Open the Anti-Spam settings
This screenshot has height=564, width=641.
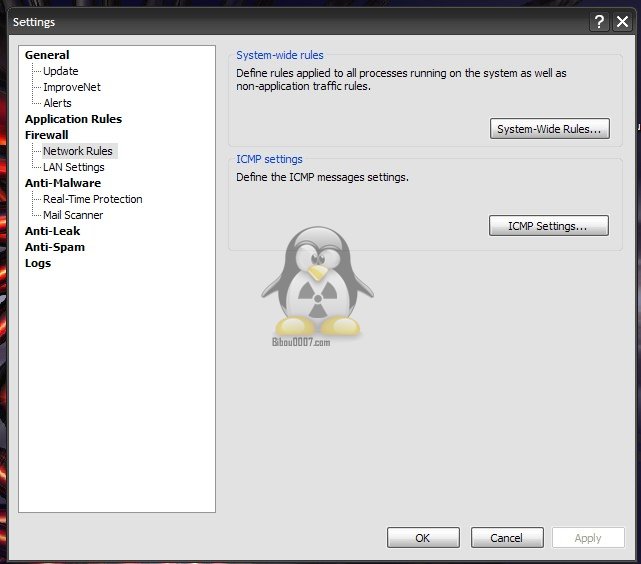click(55, 247)
